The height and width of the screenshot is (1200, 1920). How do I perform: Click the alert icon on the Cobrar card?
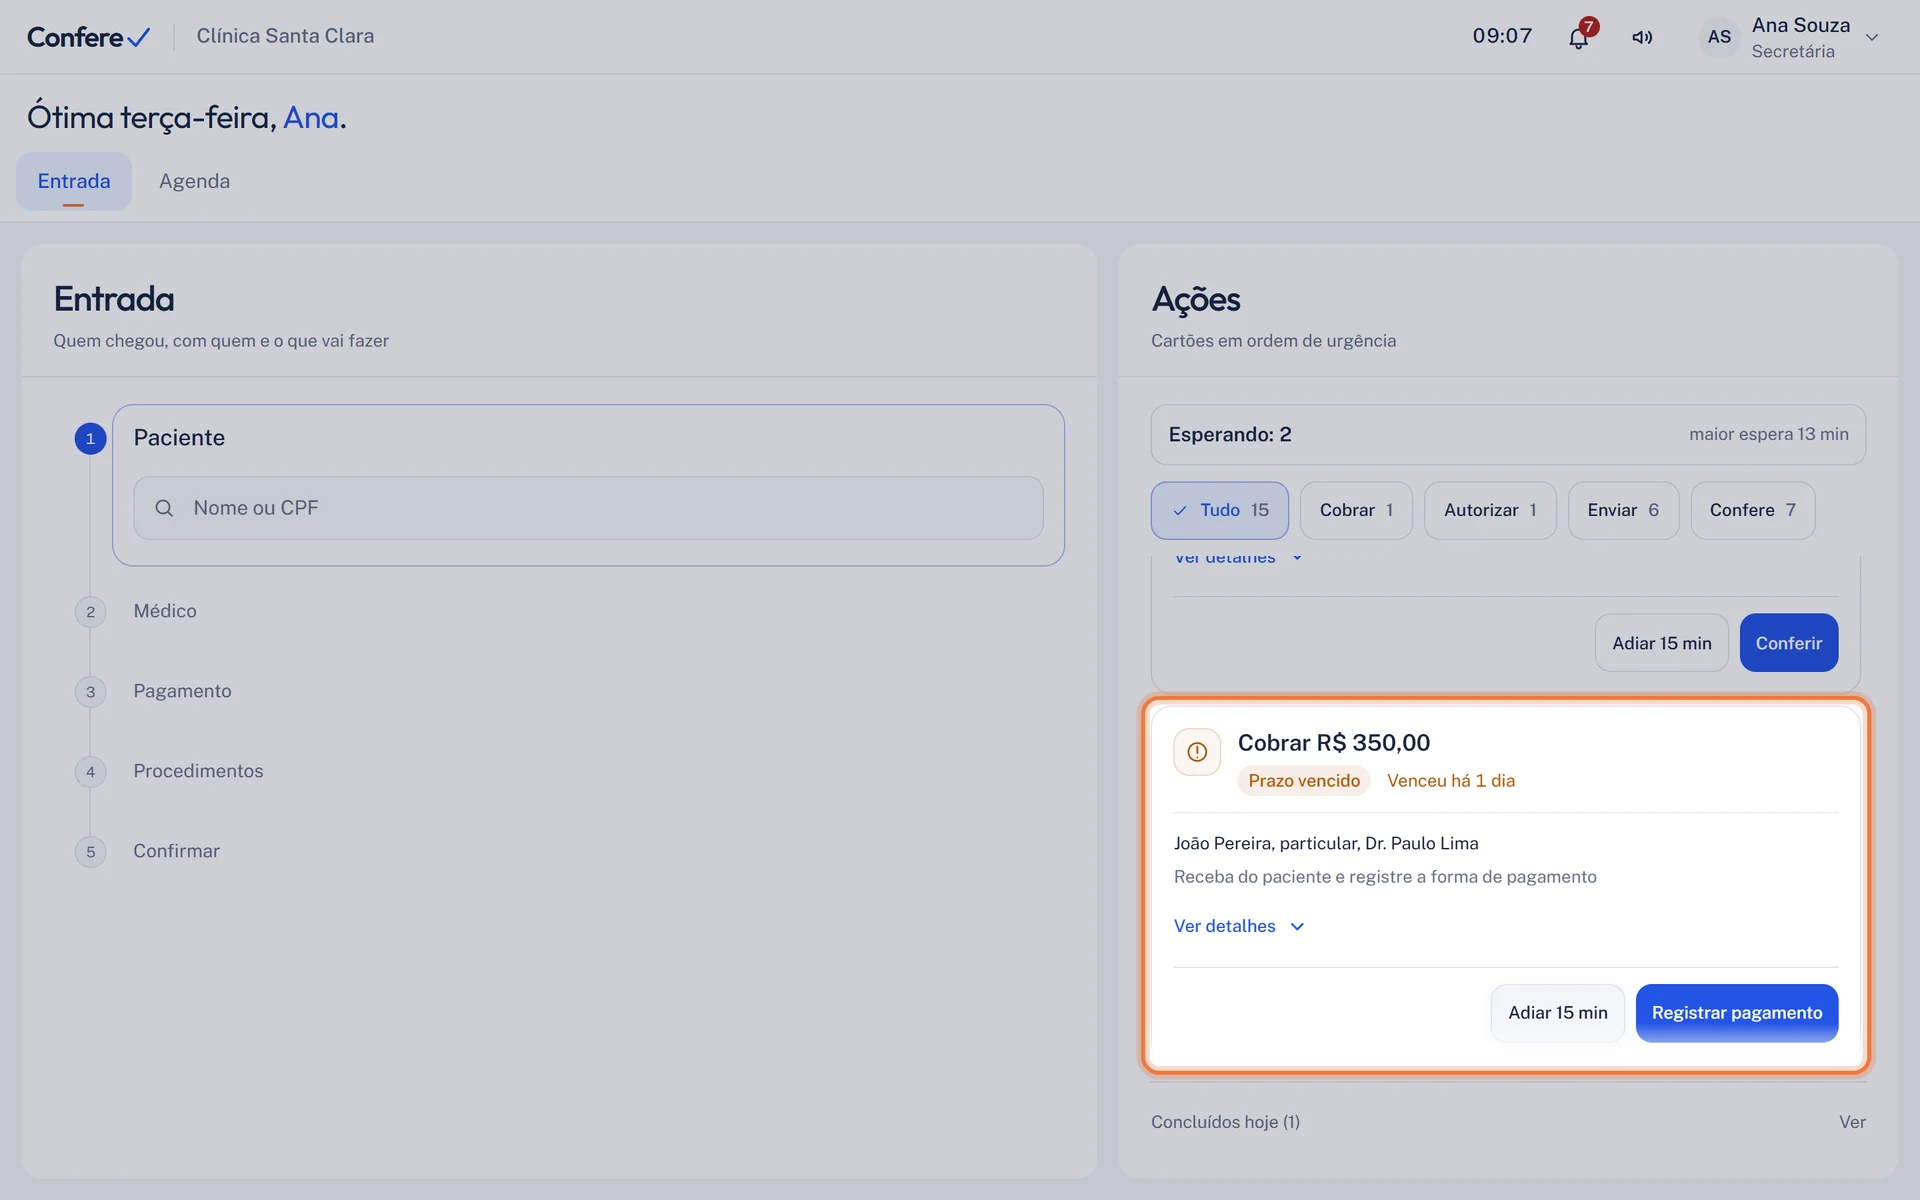click(x=1197, y=752)
